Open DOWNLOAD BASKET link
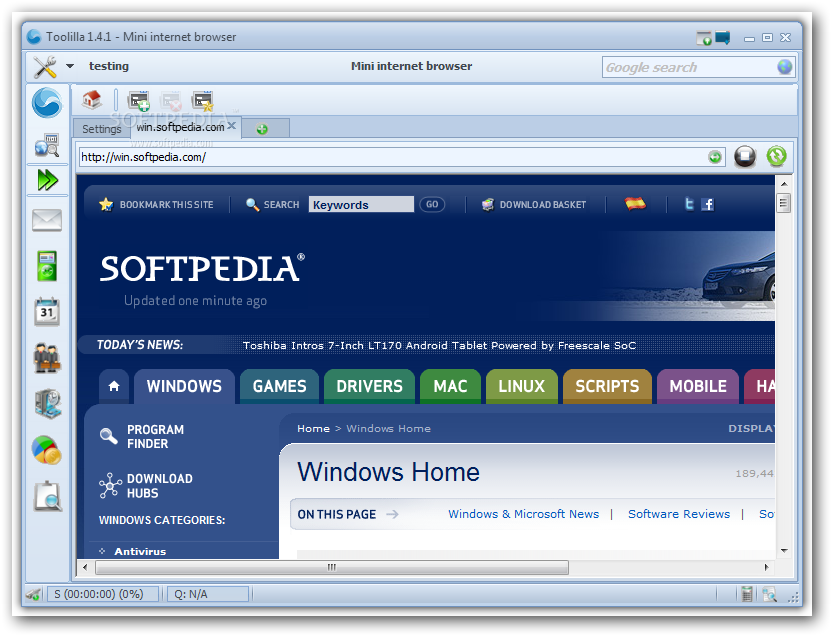 tap(542, 205)
